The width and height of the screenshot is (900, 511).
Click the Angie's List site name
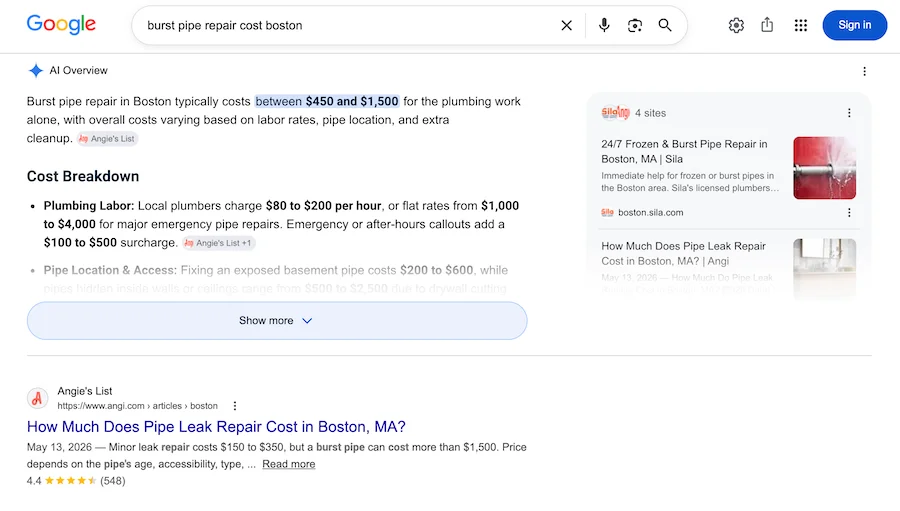[84, 391]
